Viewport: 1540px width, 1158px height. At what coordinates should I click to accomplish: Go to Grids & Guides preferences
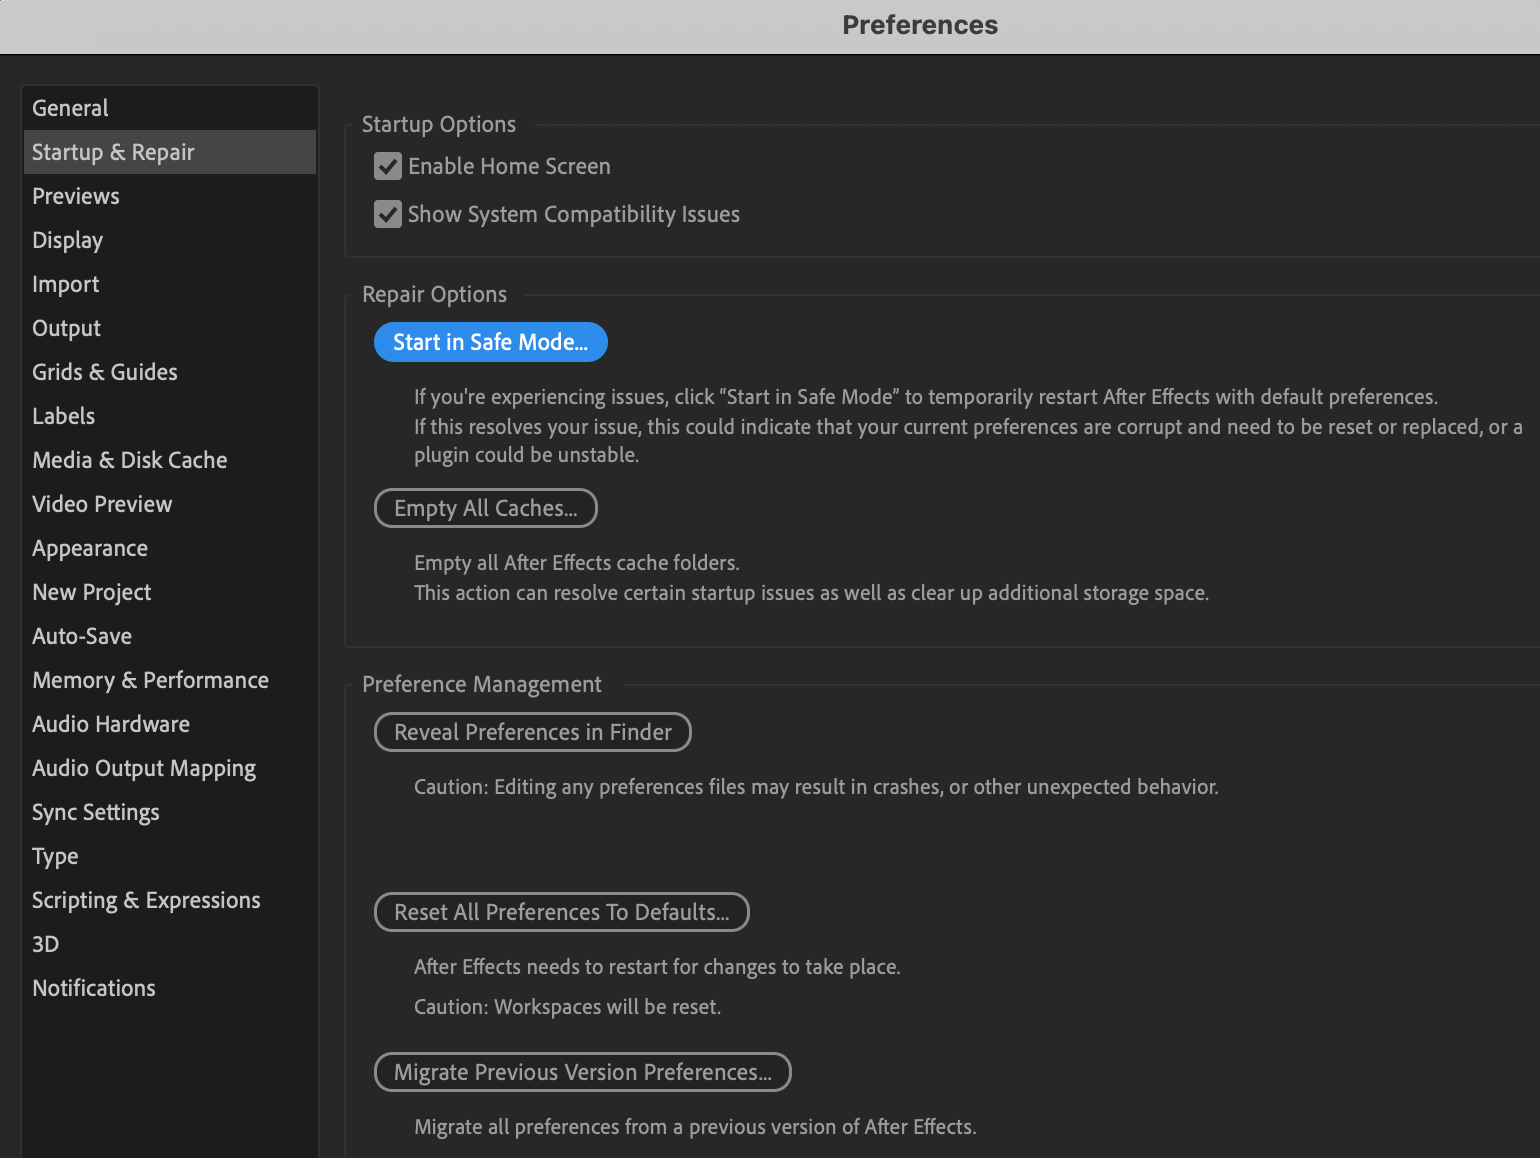105,372
